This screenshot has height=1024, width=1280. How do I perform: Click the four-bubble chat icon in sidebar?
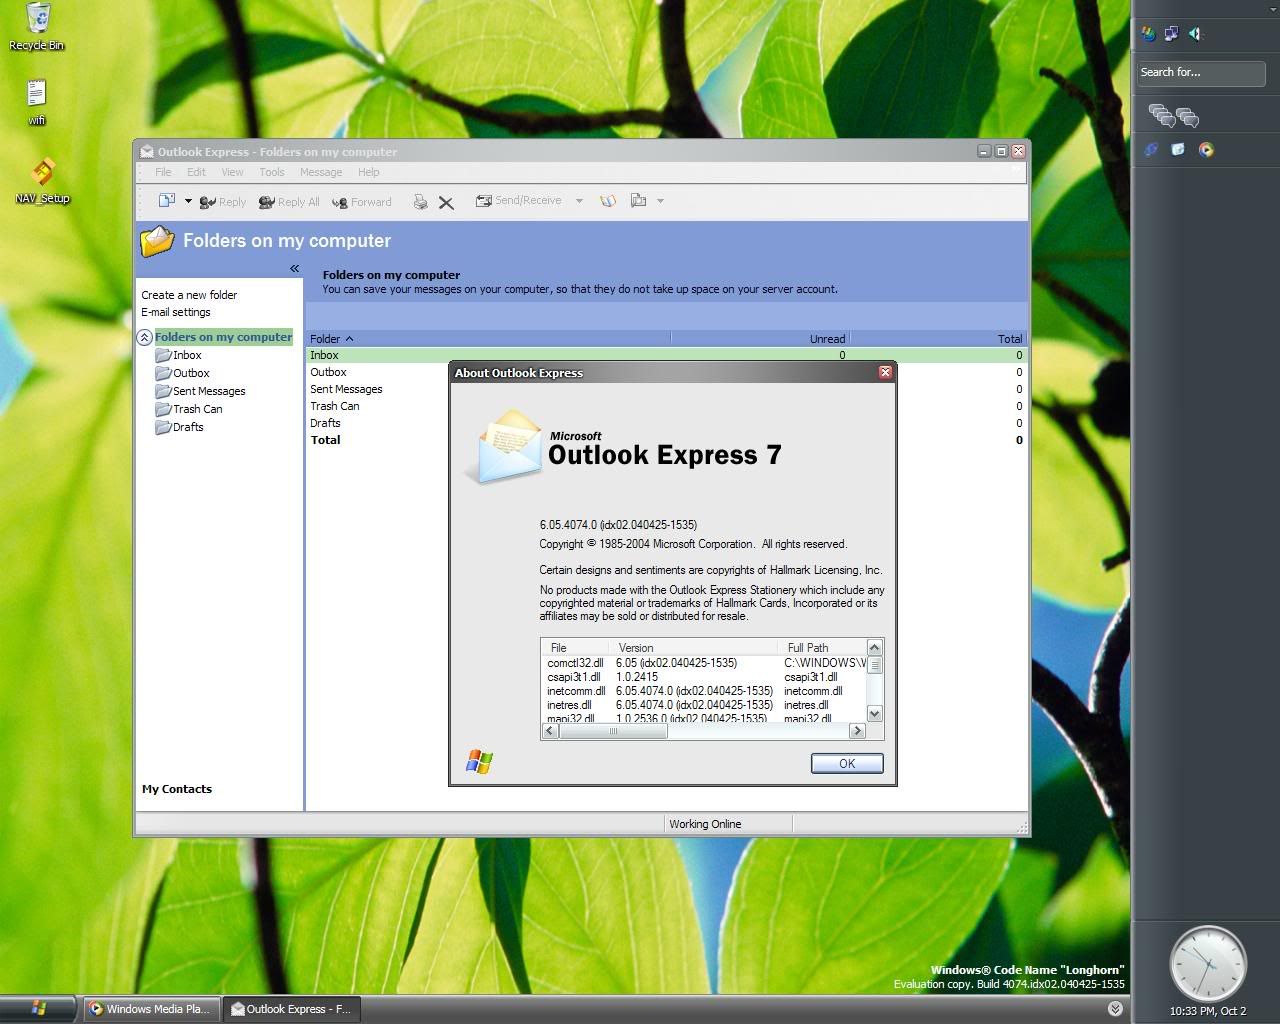pyautogui.click(x=1161, y=116)
